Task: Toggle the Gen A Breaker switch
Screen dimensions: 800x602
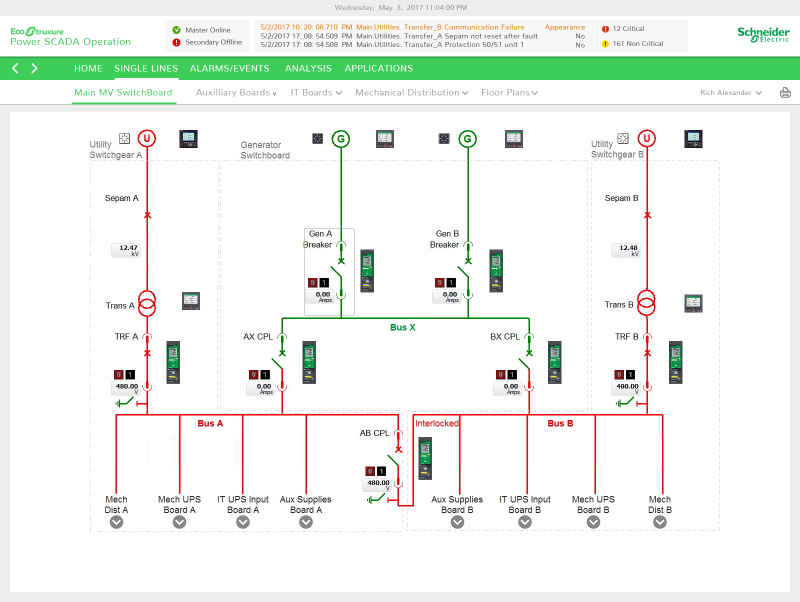Action: click(340, 270)
